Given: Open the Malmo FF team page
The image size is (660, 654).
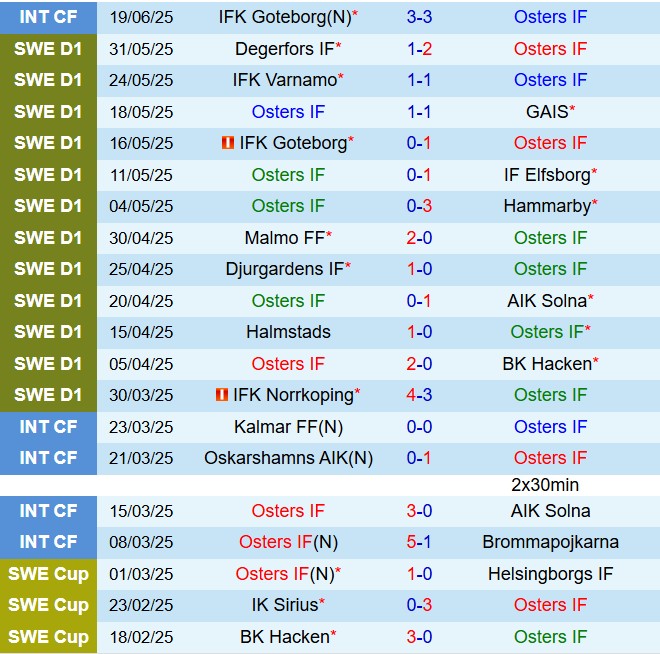Looking at the screenshot, I should (x=284, y=238).
